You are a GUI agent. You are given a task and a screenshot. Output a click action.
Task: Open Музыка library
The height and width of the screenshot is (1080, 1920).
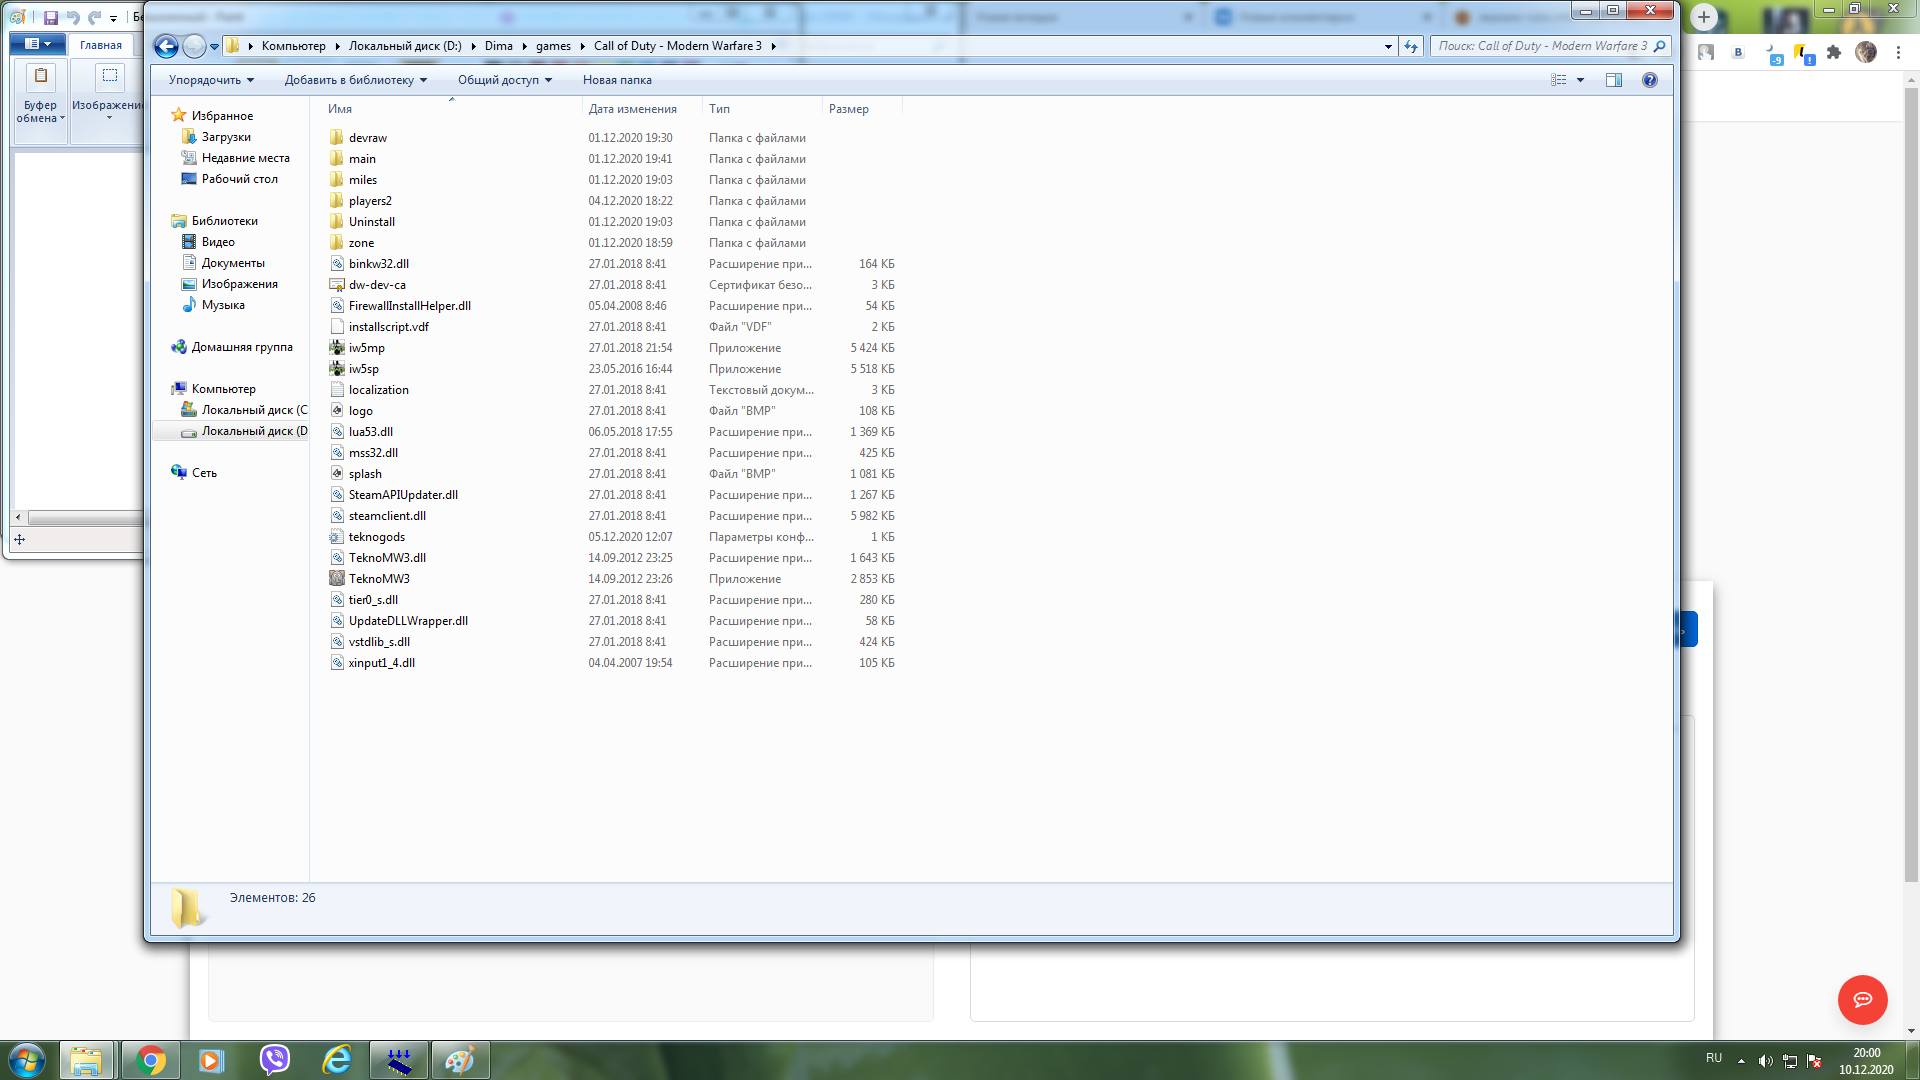(x=223, y=305)
